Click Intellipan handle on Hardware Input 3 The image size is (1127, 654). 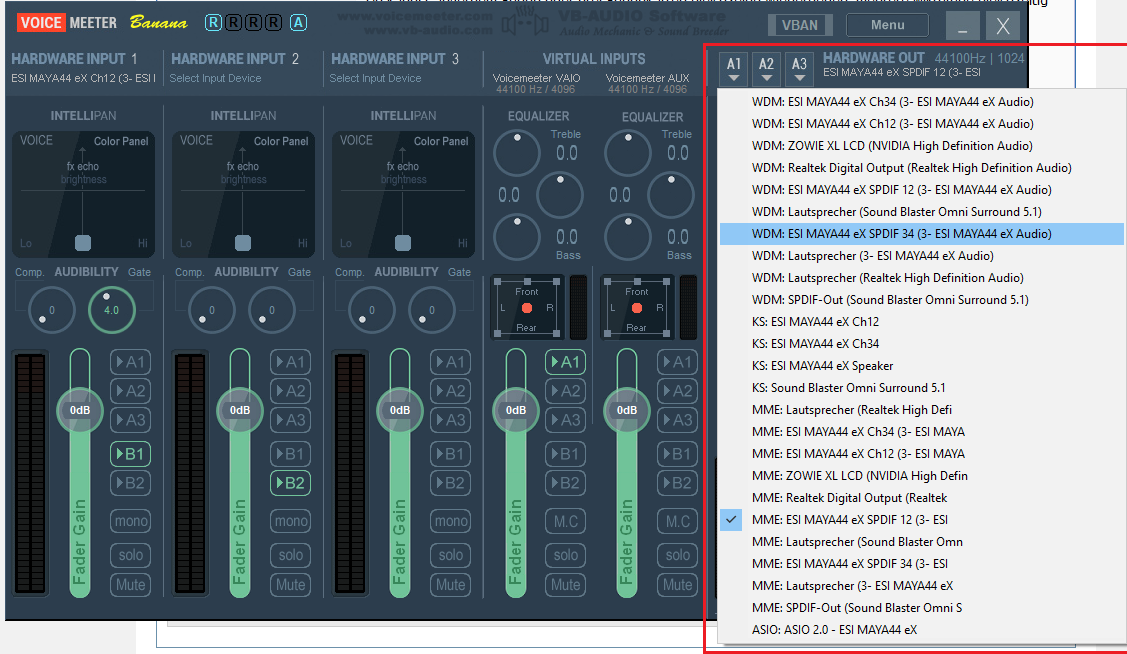coord(403,242)
